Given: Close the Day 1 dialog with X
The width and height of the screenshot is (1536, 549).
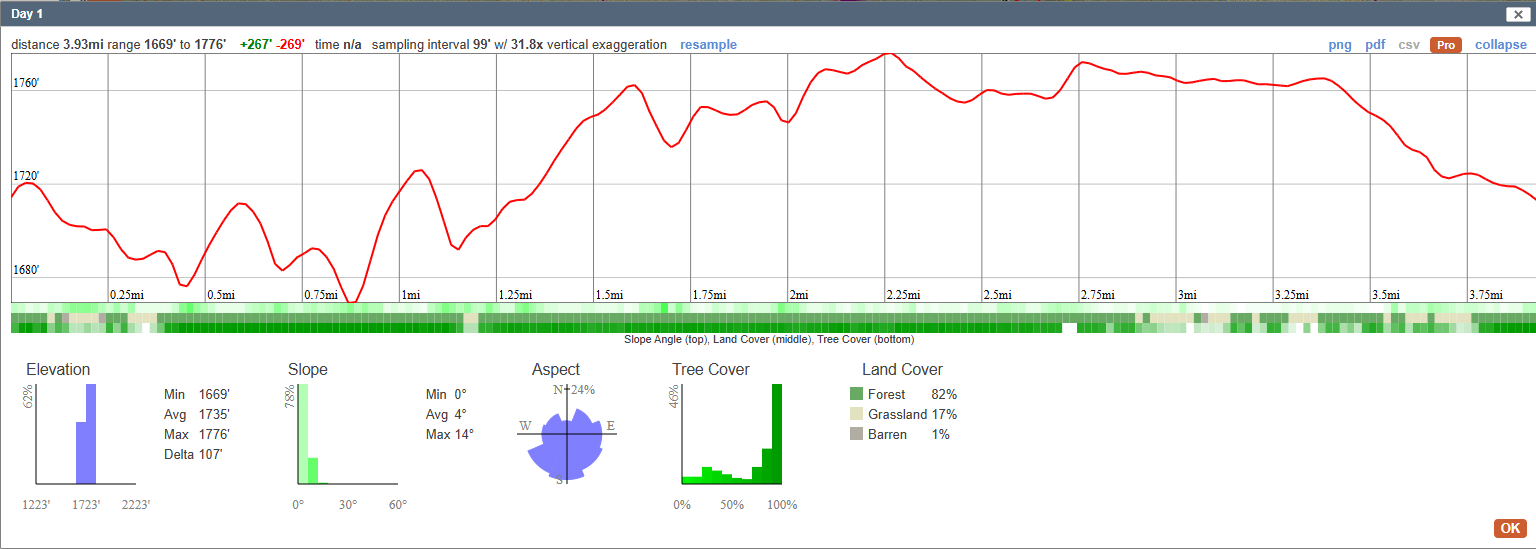Looking at the screenshot, I should (1517, 14).
